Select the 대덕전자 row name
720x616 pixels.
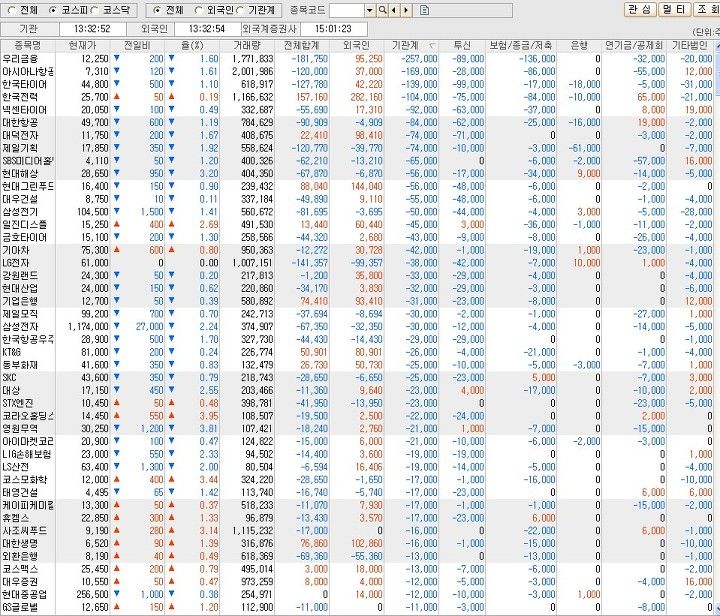[x=20, y=135]
